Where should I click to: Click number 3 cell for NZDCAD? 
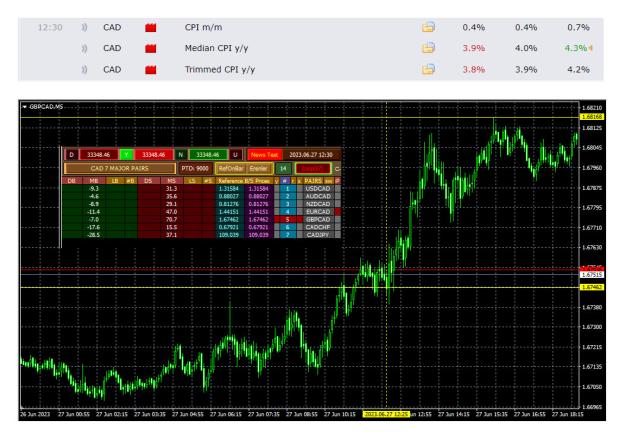(x=287, y=204)
